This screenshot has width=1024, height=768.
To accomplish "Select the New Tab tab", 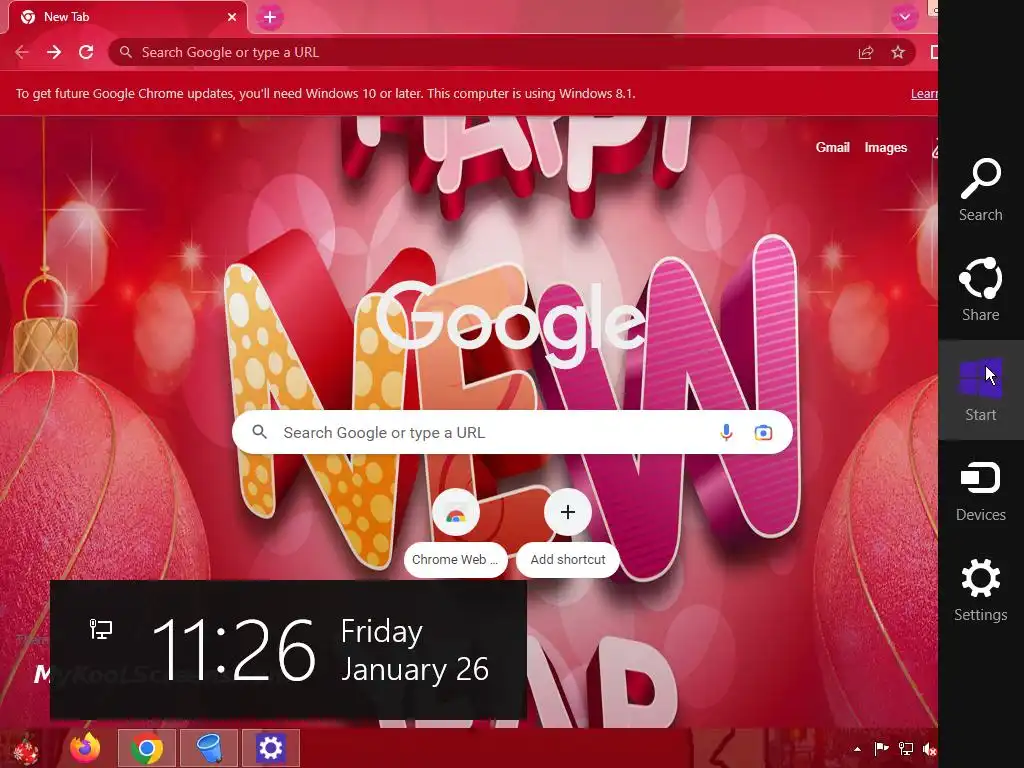I will (127, 17).
